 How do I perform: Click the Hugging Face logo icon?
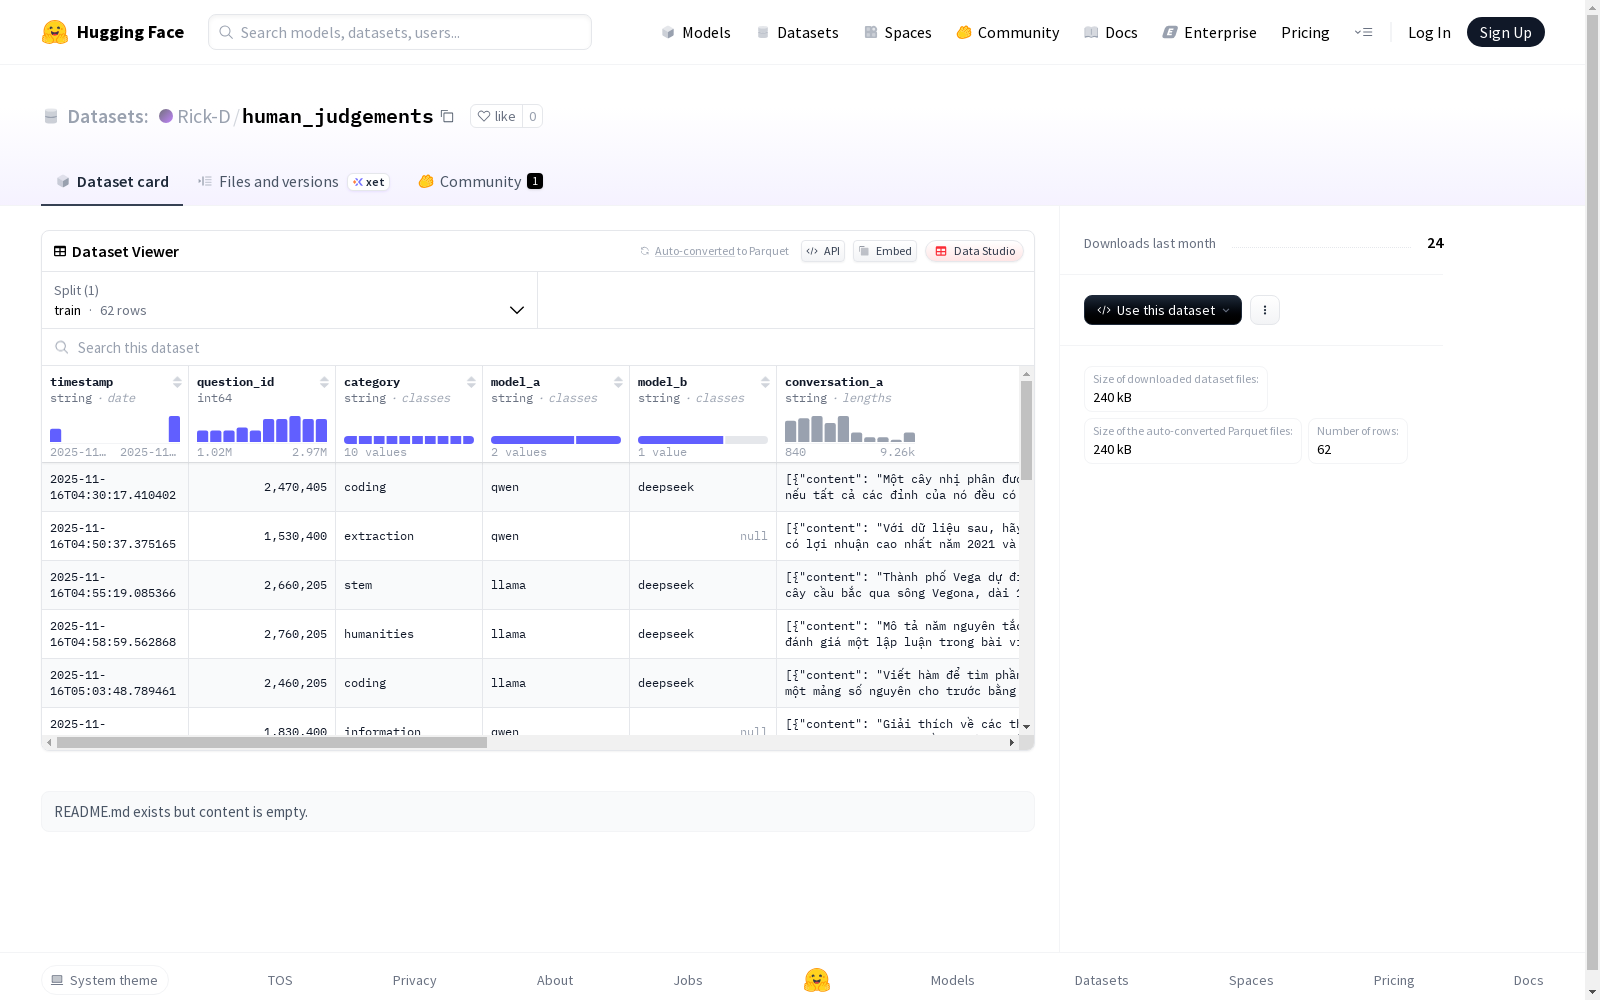coord(55,32)
